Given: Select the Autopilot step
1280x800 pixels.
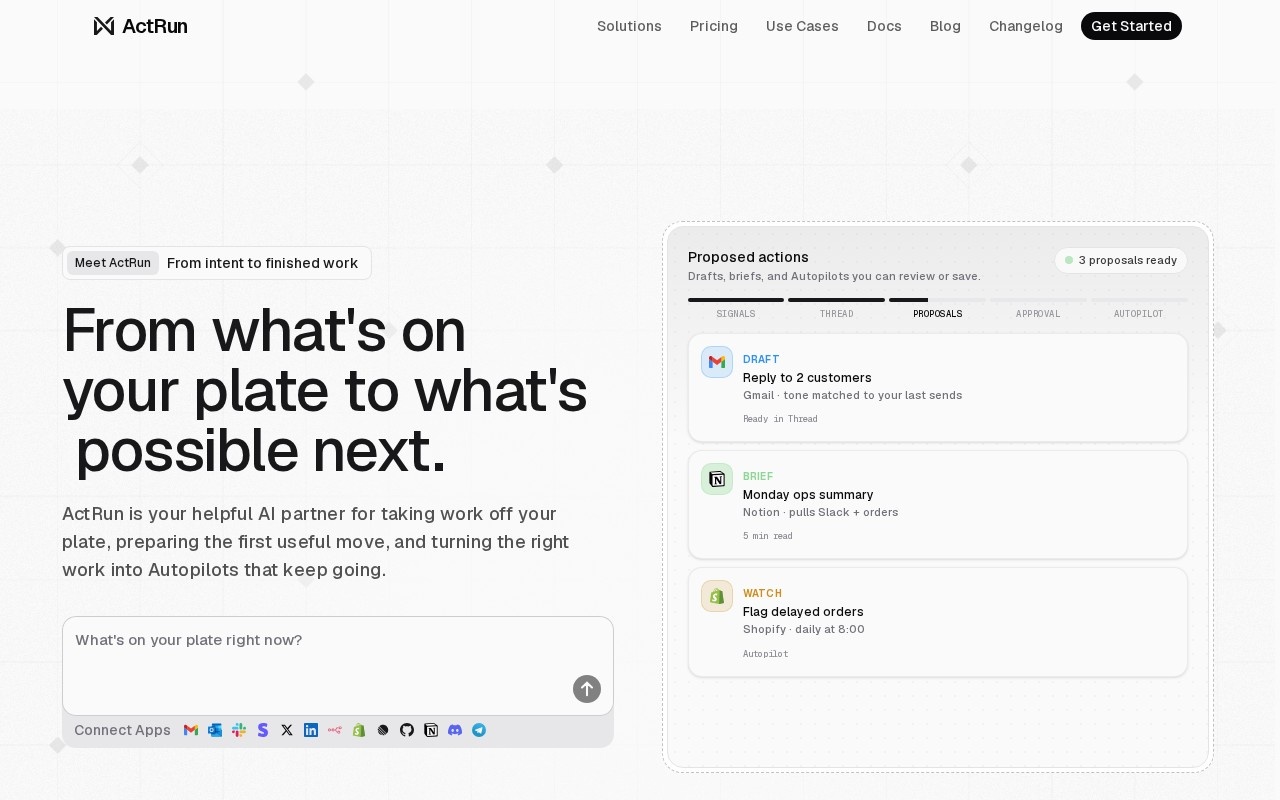Looking at the screenshot, I should pyautogui.click(x=1139, y=314).
